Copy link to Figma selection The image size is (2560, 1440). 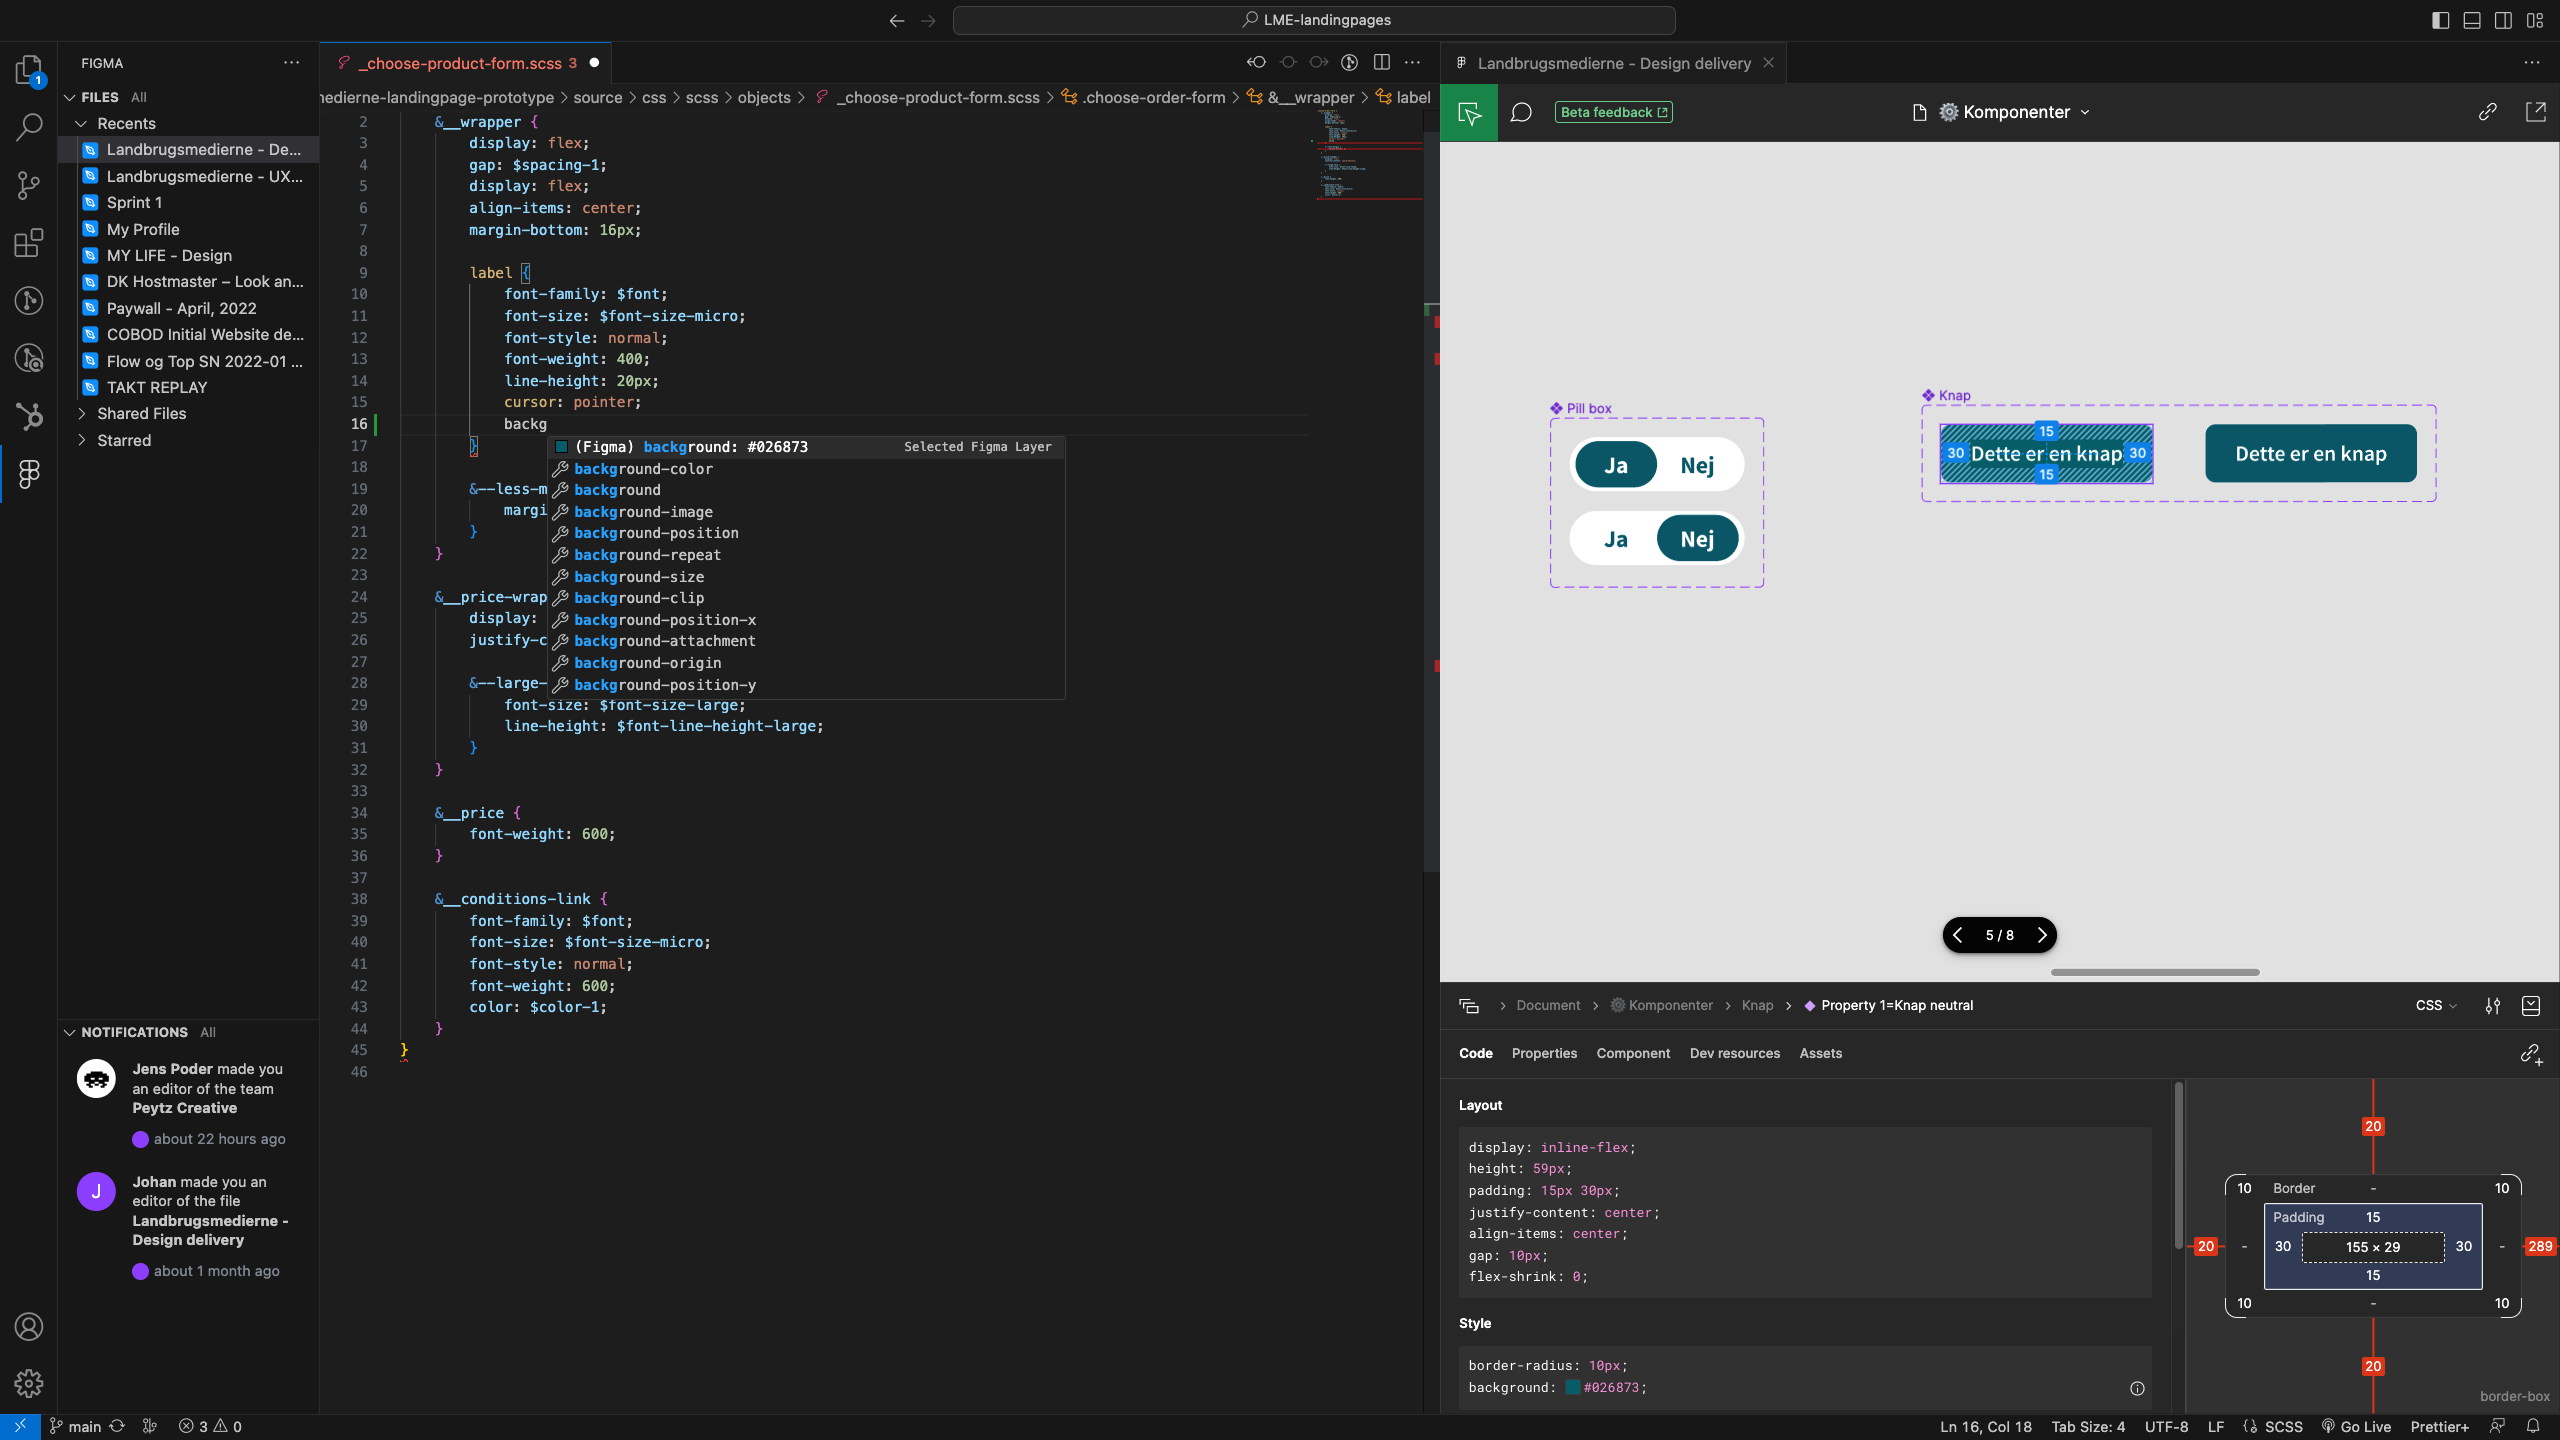[2488, 112]
